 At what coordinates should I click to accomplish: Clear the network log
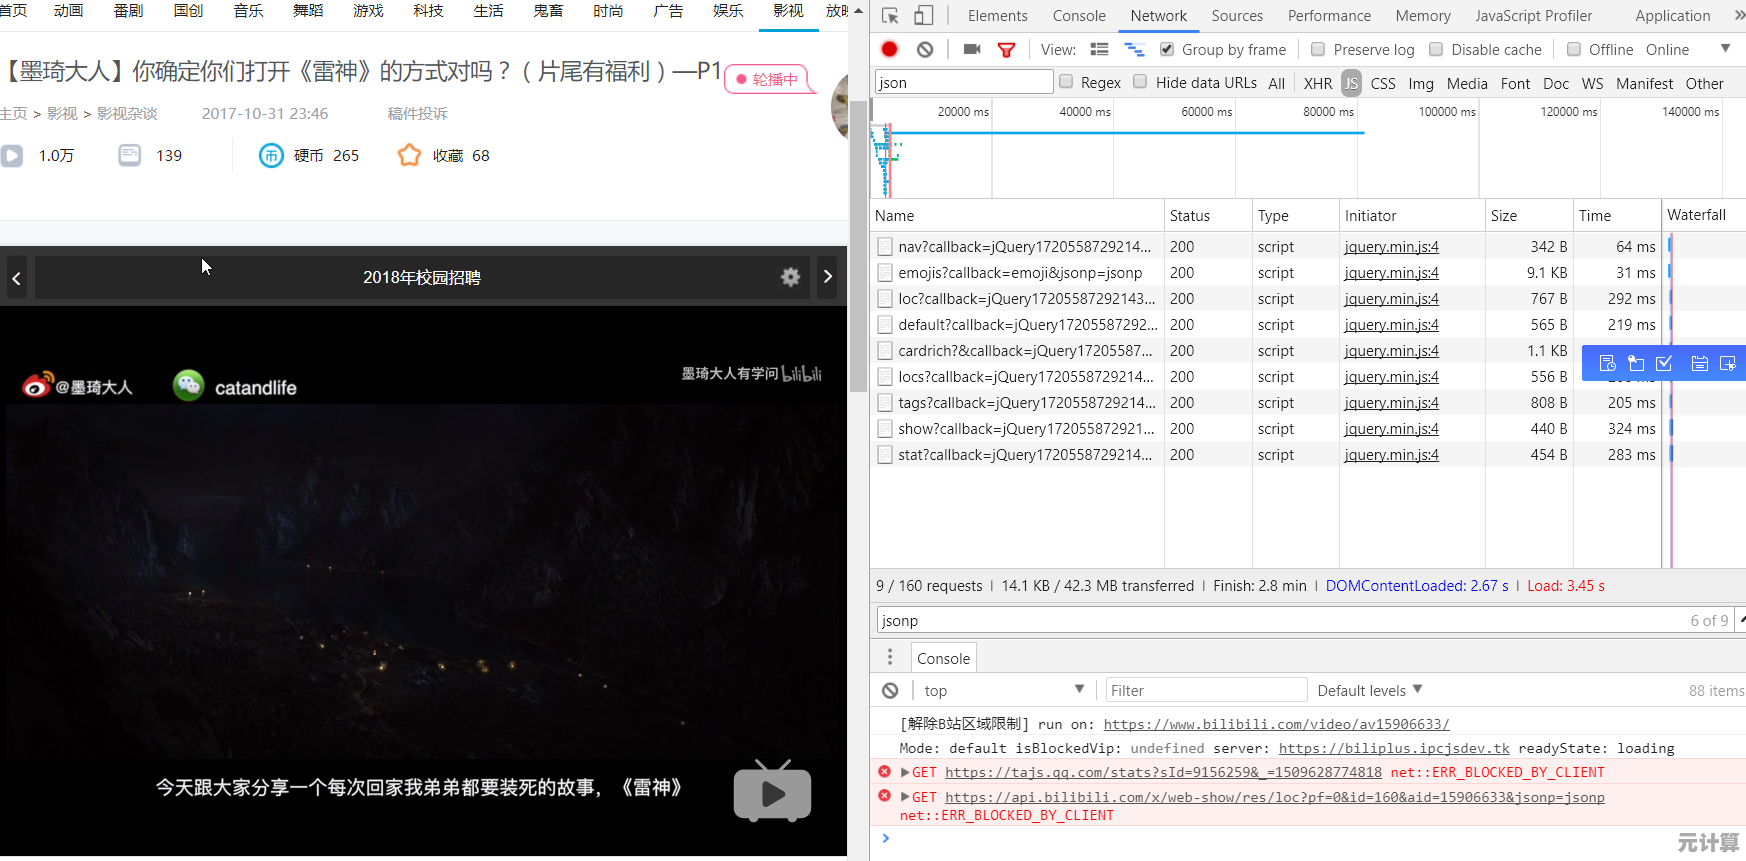coord(925,49)
